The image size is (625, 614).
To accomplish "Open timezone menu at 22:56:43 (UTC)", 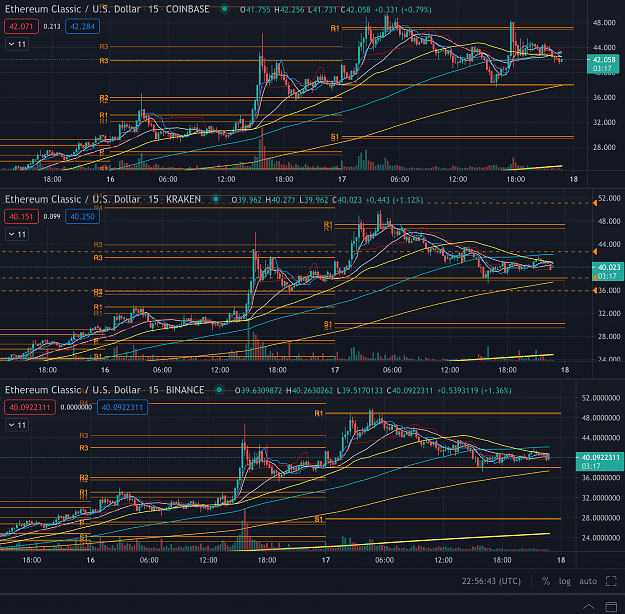I will coord(491,581).
